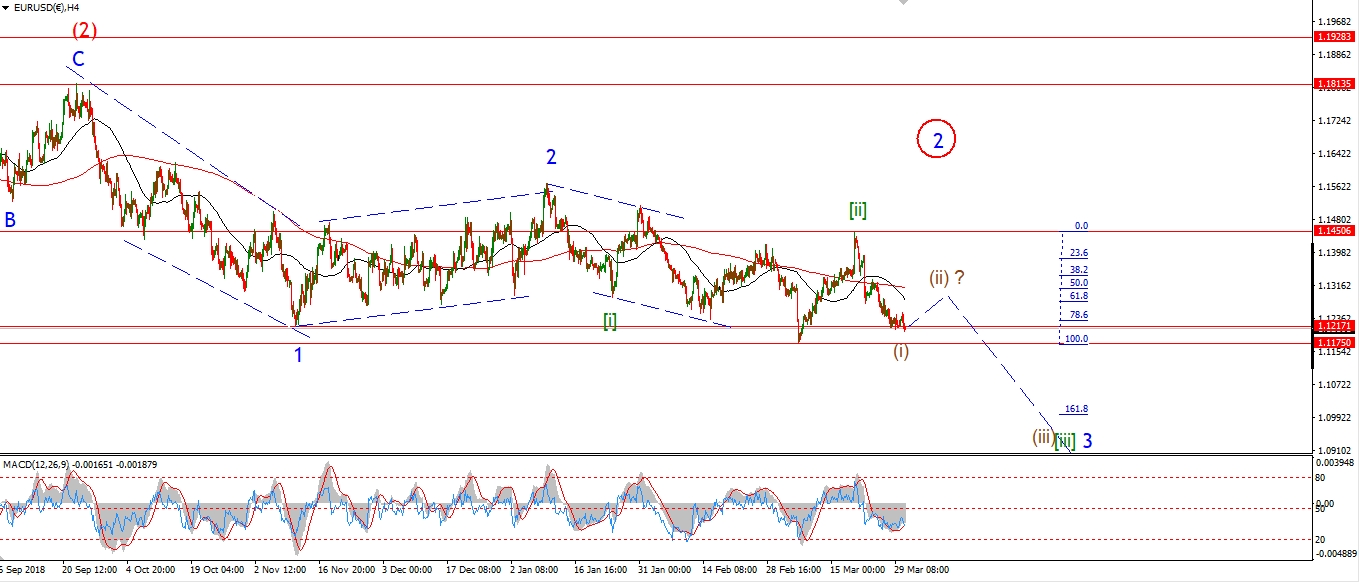Select the green [i] wave label
The image size is (1360, 583).
[x=609, y=320]
